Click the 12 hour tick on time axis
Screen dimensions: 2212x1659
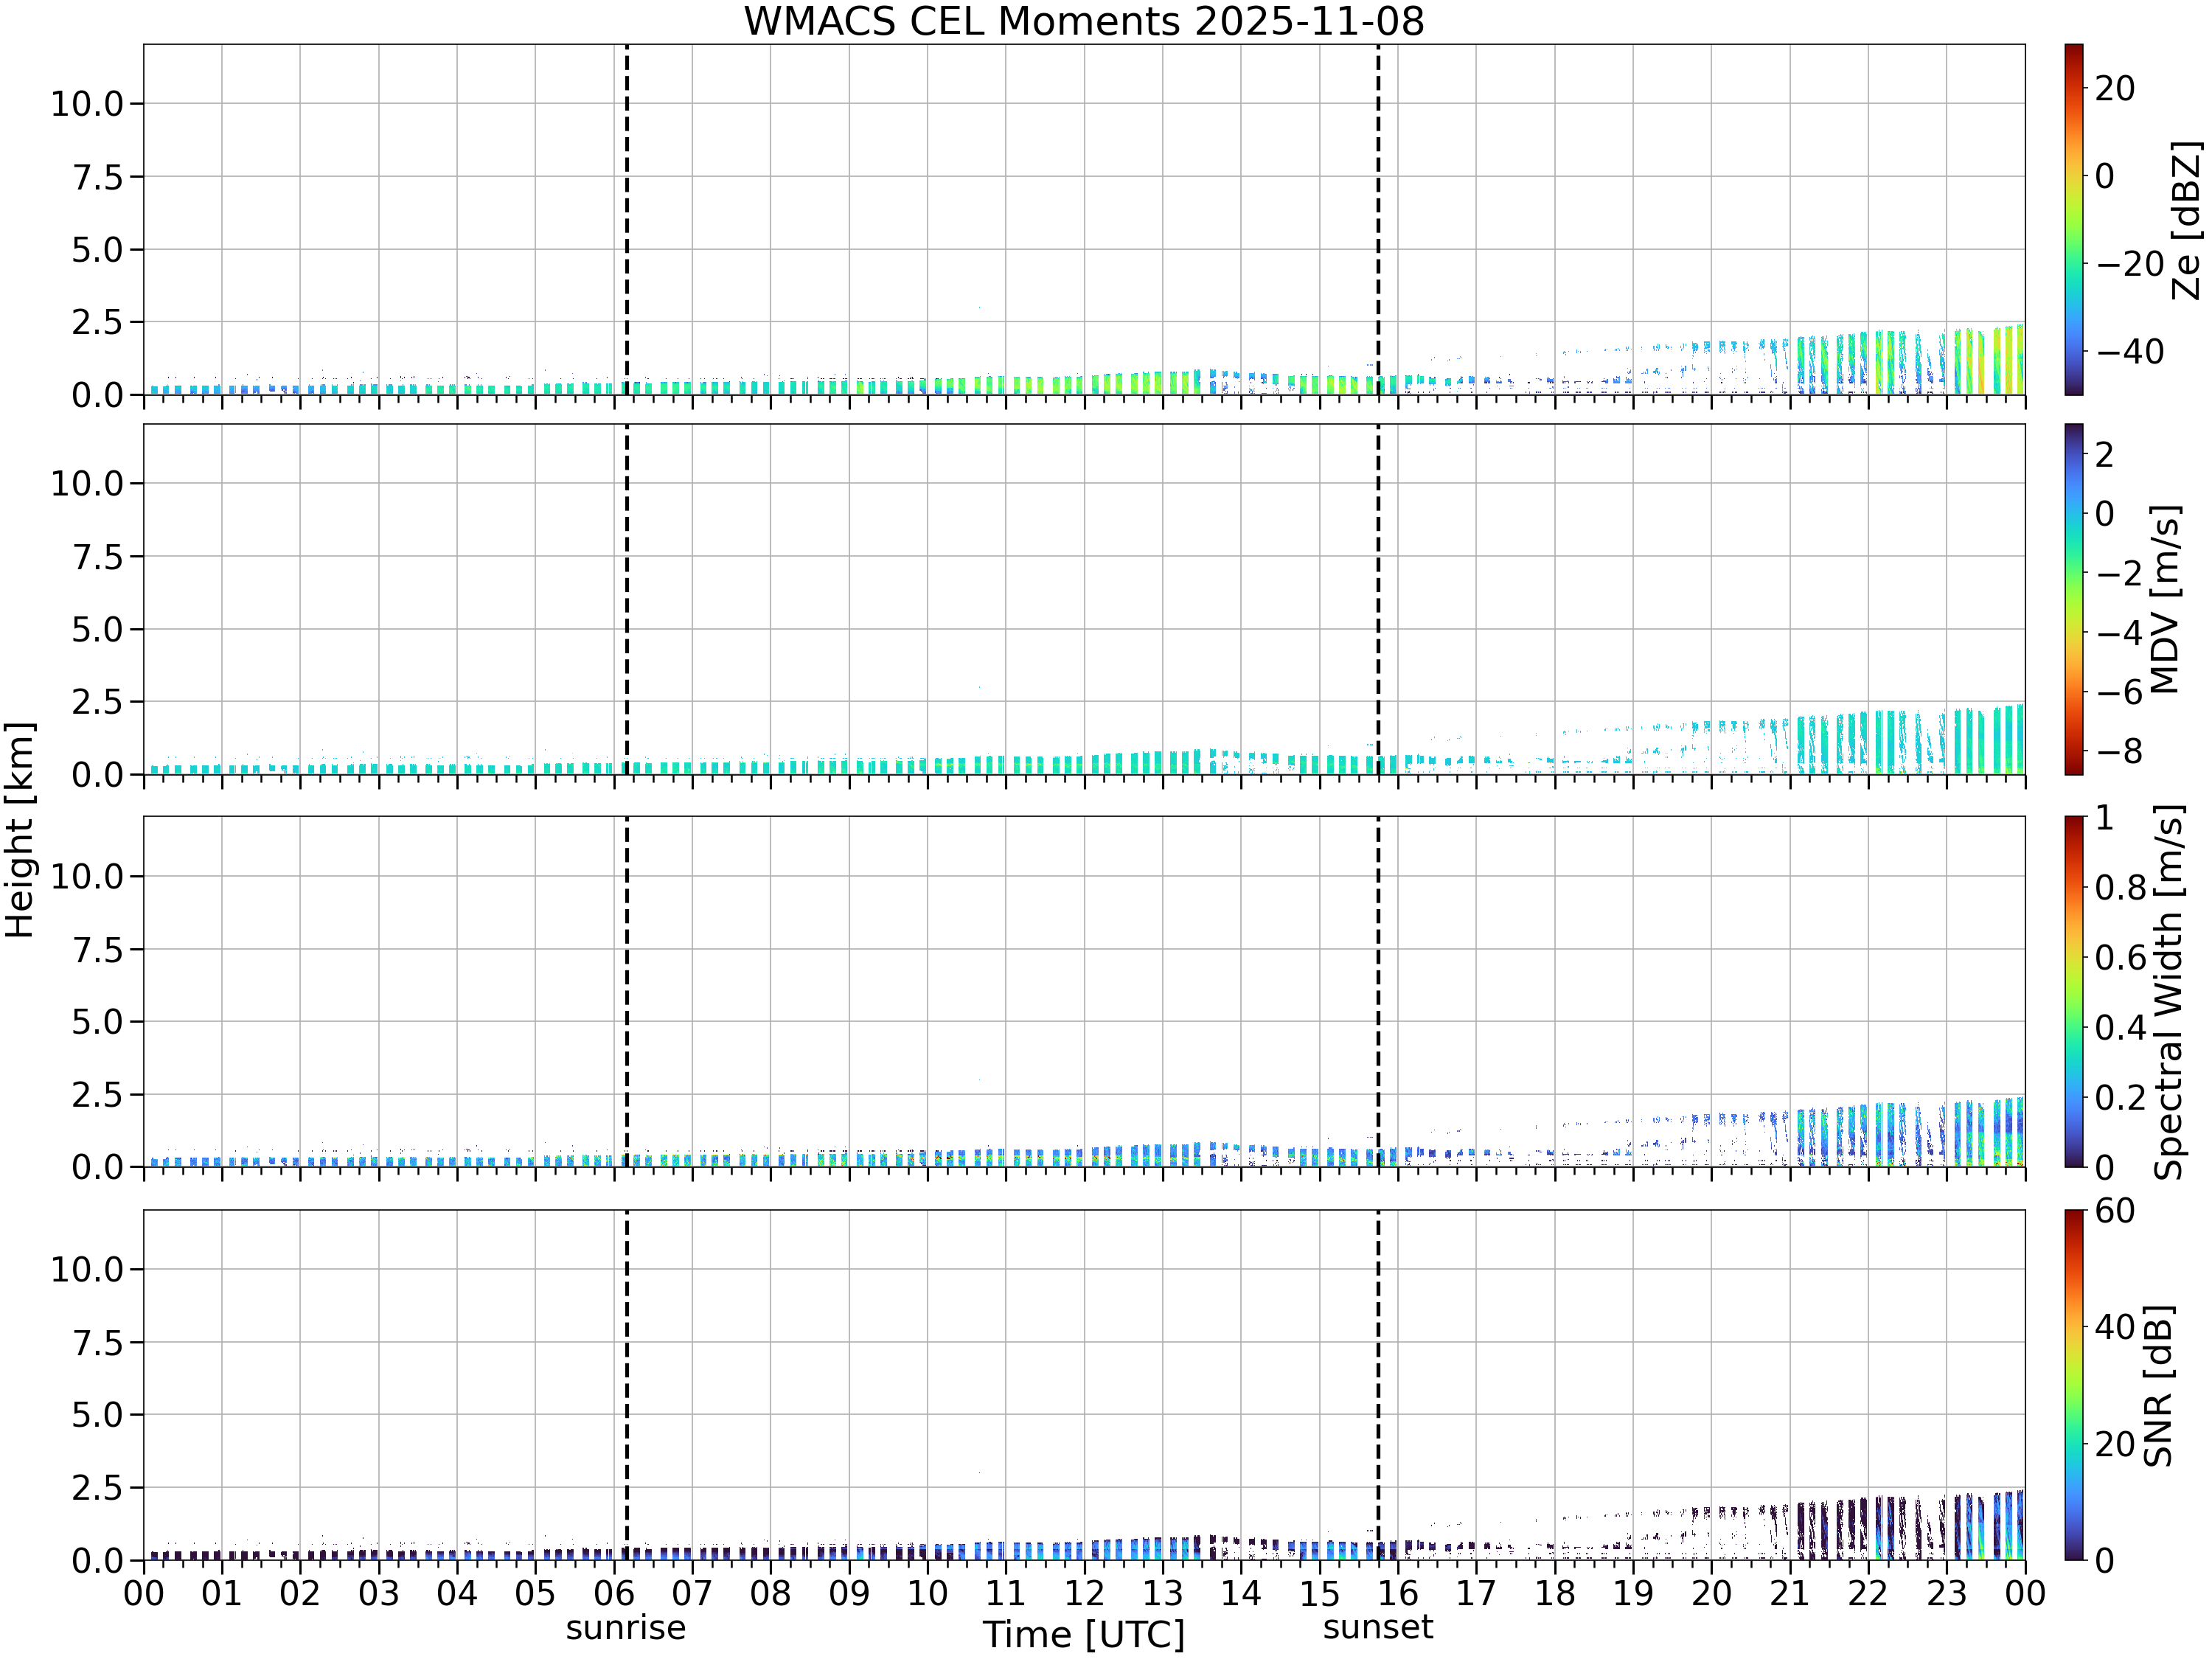click(1084, 1593)
